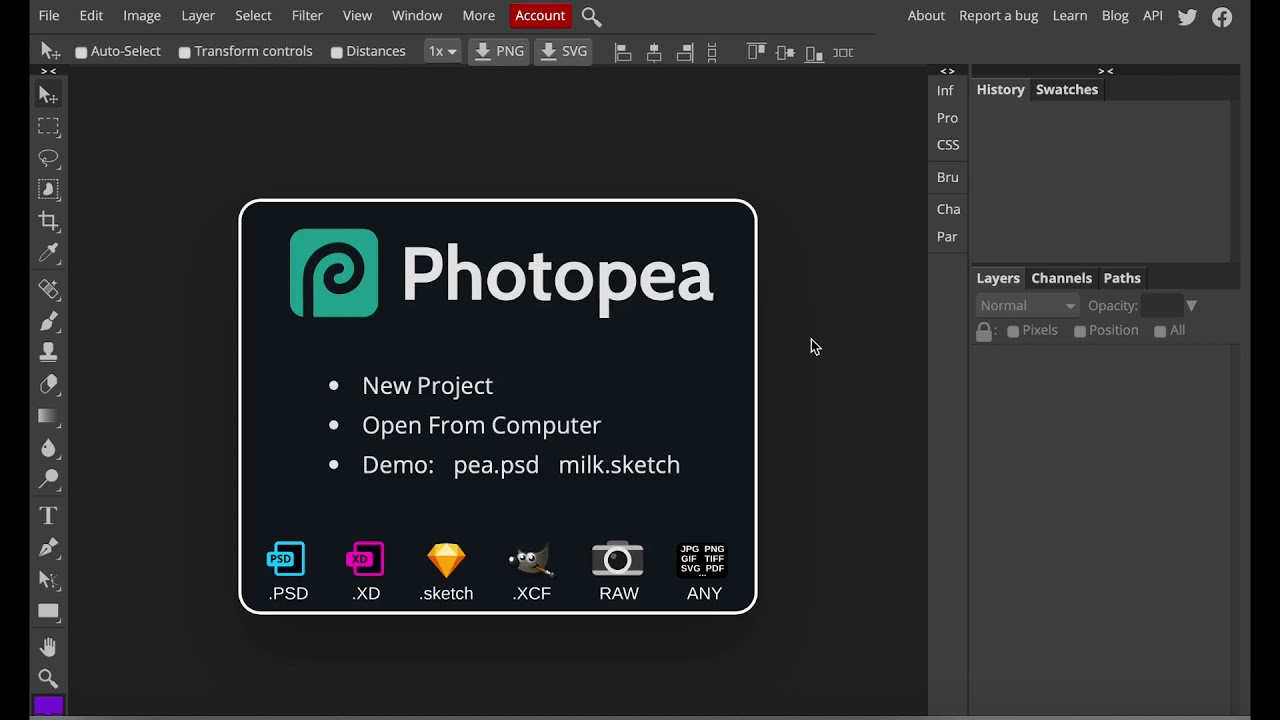The image size is (1280, 720).
Task: Open the Opacity slider dropdown arrow
Action: coord(1191,306)
